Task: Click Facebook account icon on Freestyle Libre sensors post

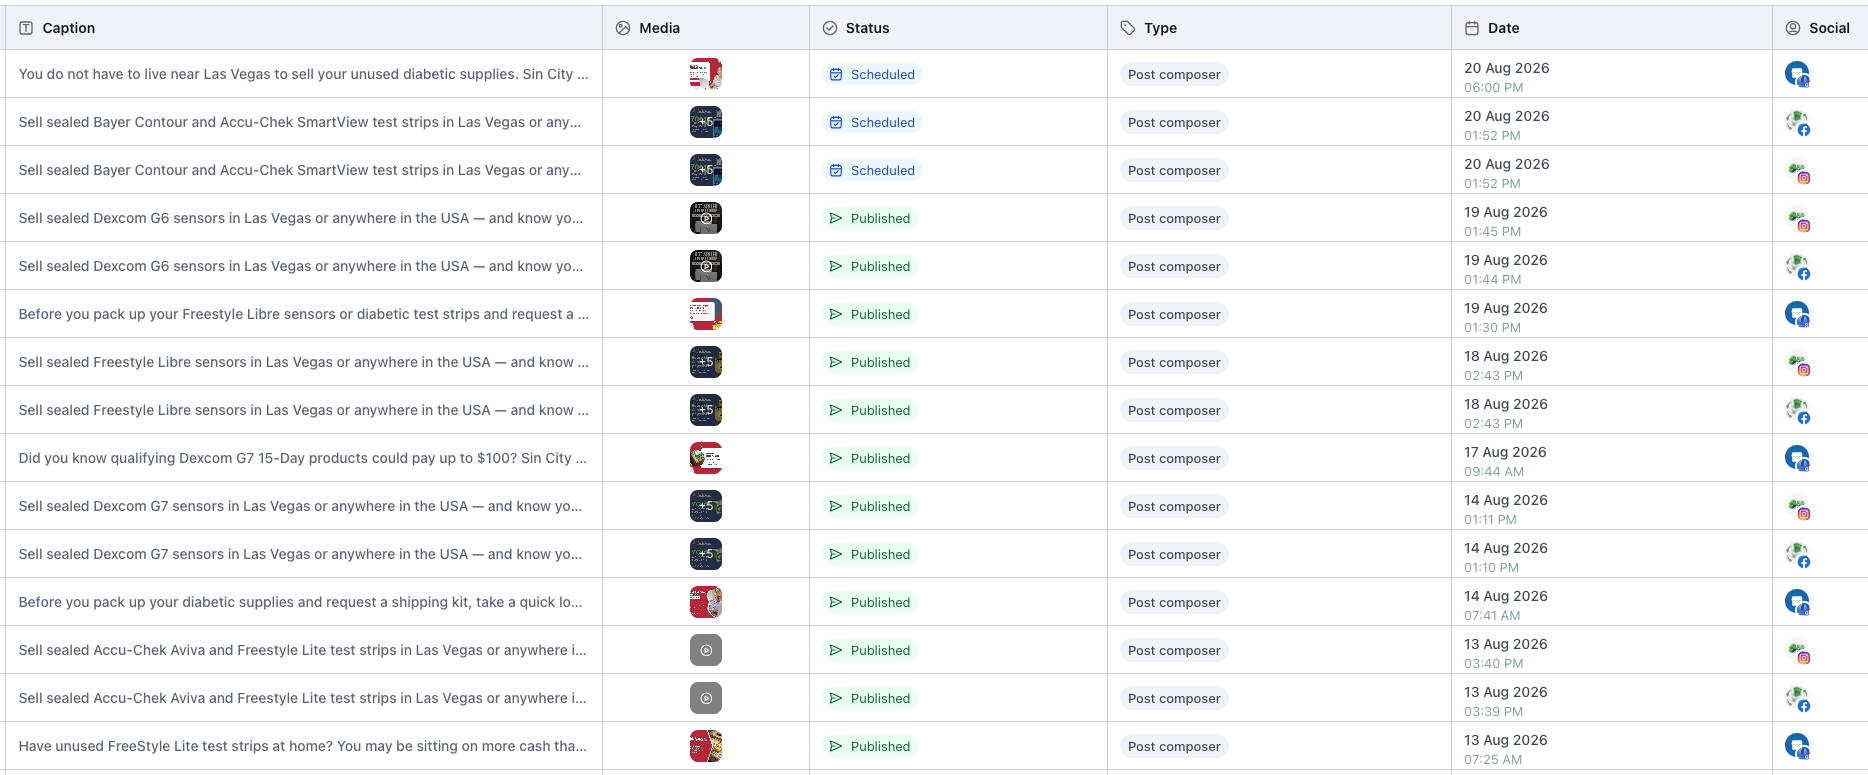Action: 1797,410
